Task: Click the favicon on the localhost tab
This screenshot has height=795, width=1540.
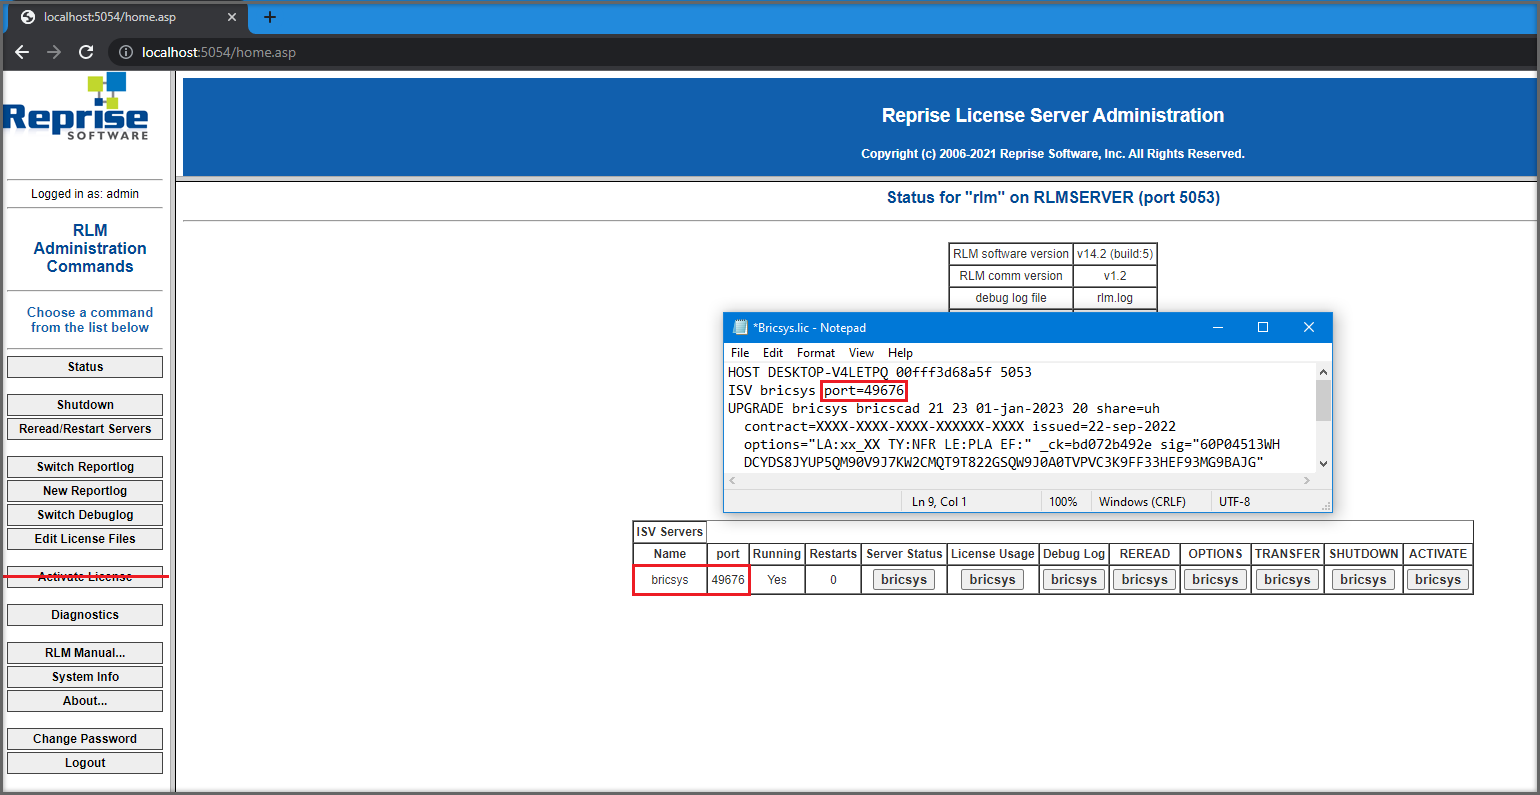Action: [26, 16]
